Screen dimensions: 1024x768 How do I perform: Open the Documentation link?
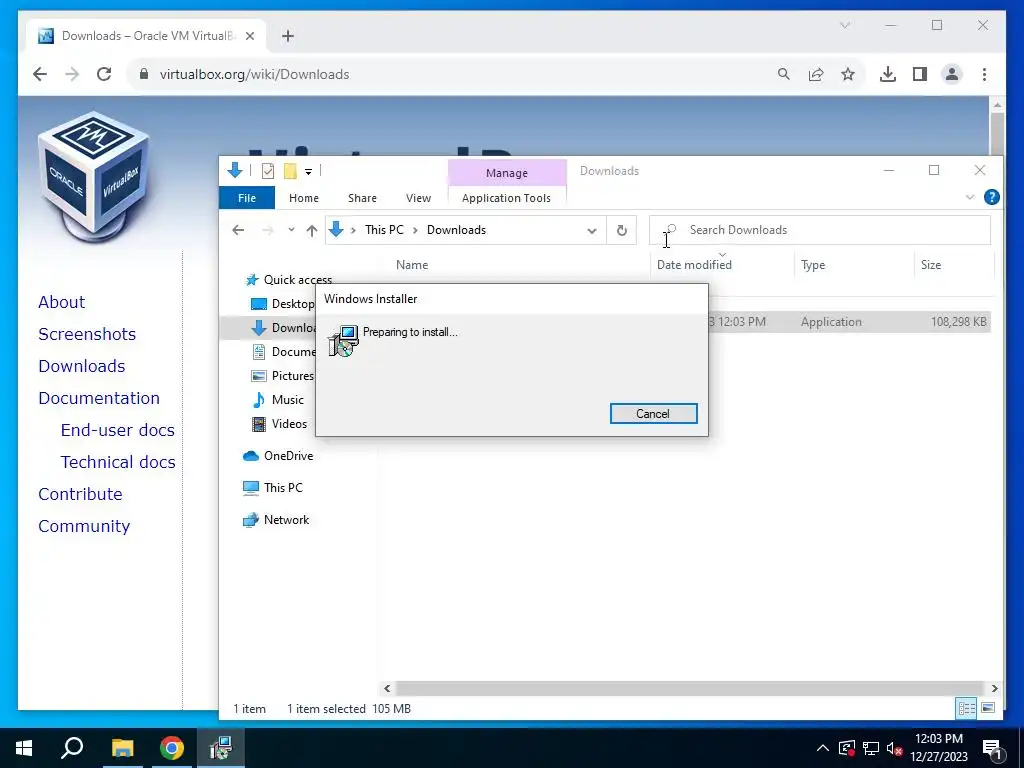[99, 398]
